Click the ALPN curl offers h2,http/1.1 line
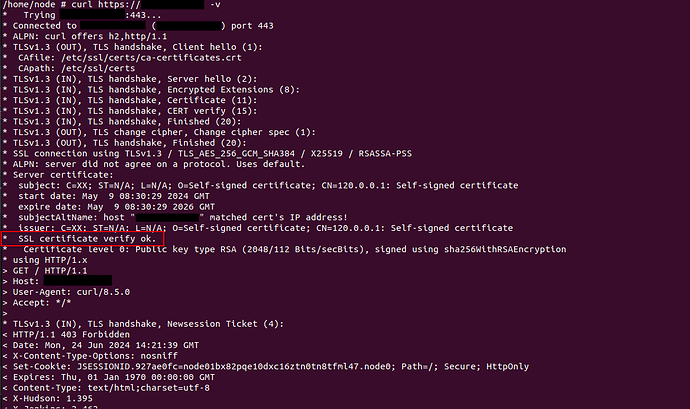The image size is (690, 409). [x=84, y=37]
